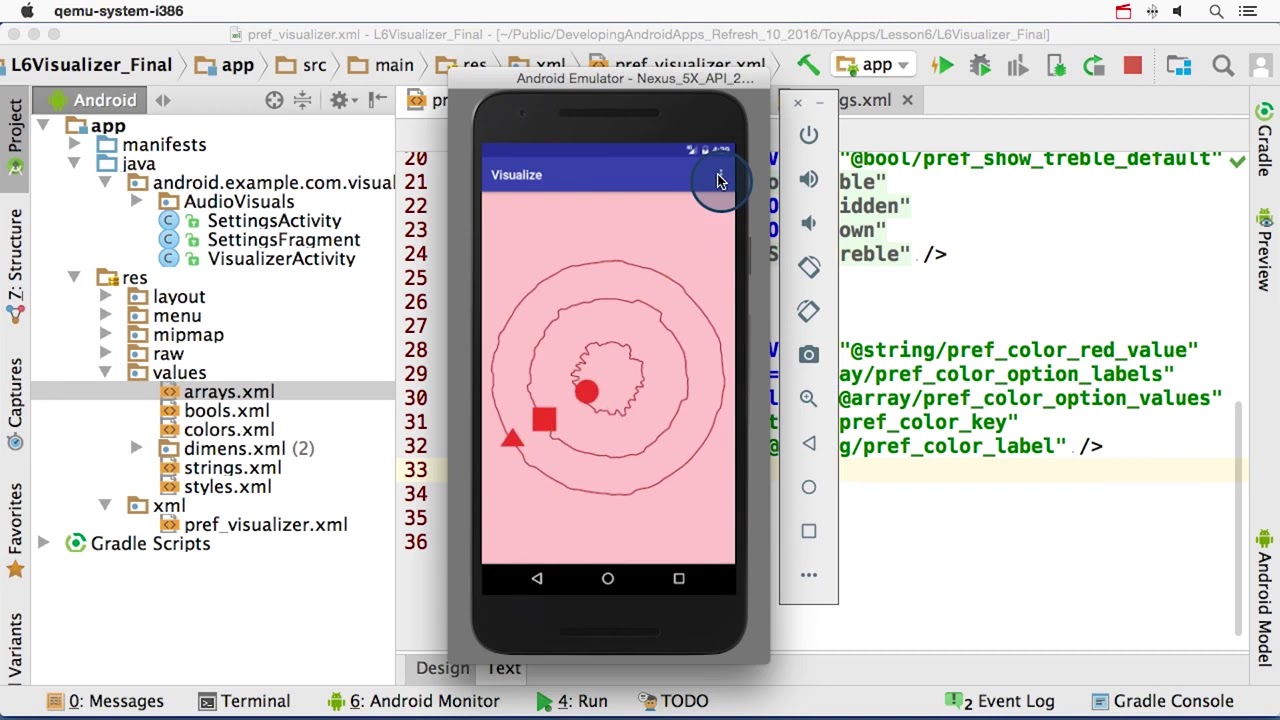Collapse the app module tree node

(43, 126)
